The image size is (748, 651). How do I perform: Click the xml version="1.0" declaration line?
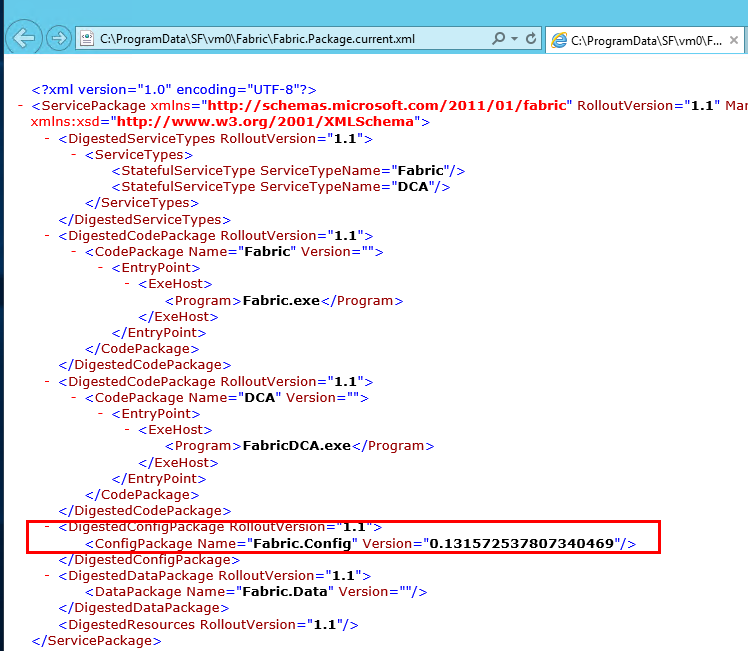[174, 90]
